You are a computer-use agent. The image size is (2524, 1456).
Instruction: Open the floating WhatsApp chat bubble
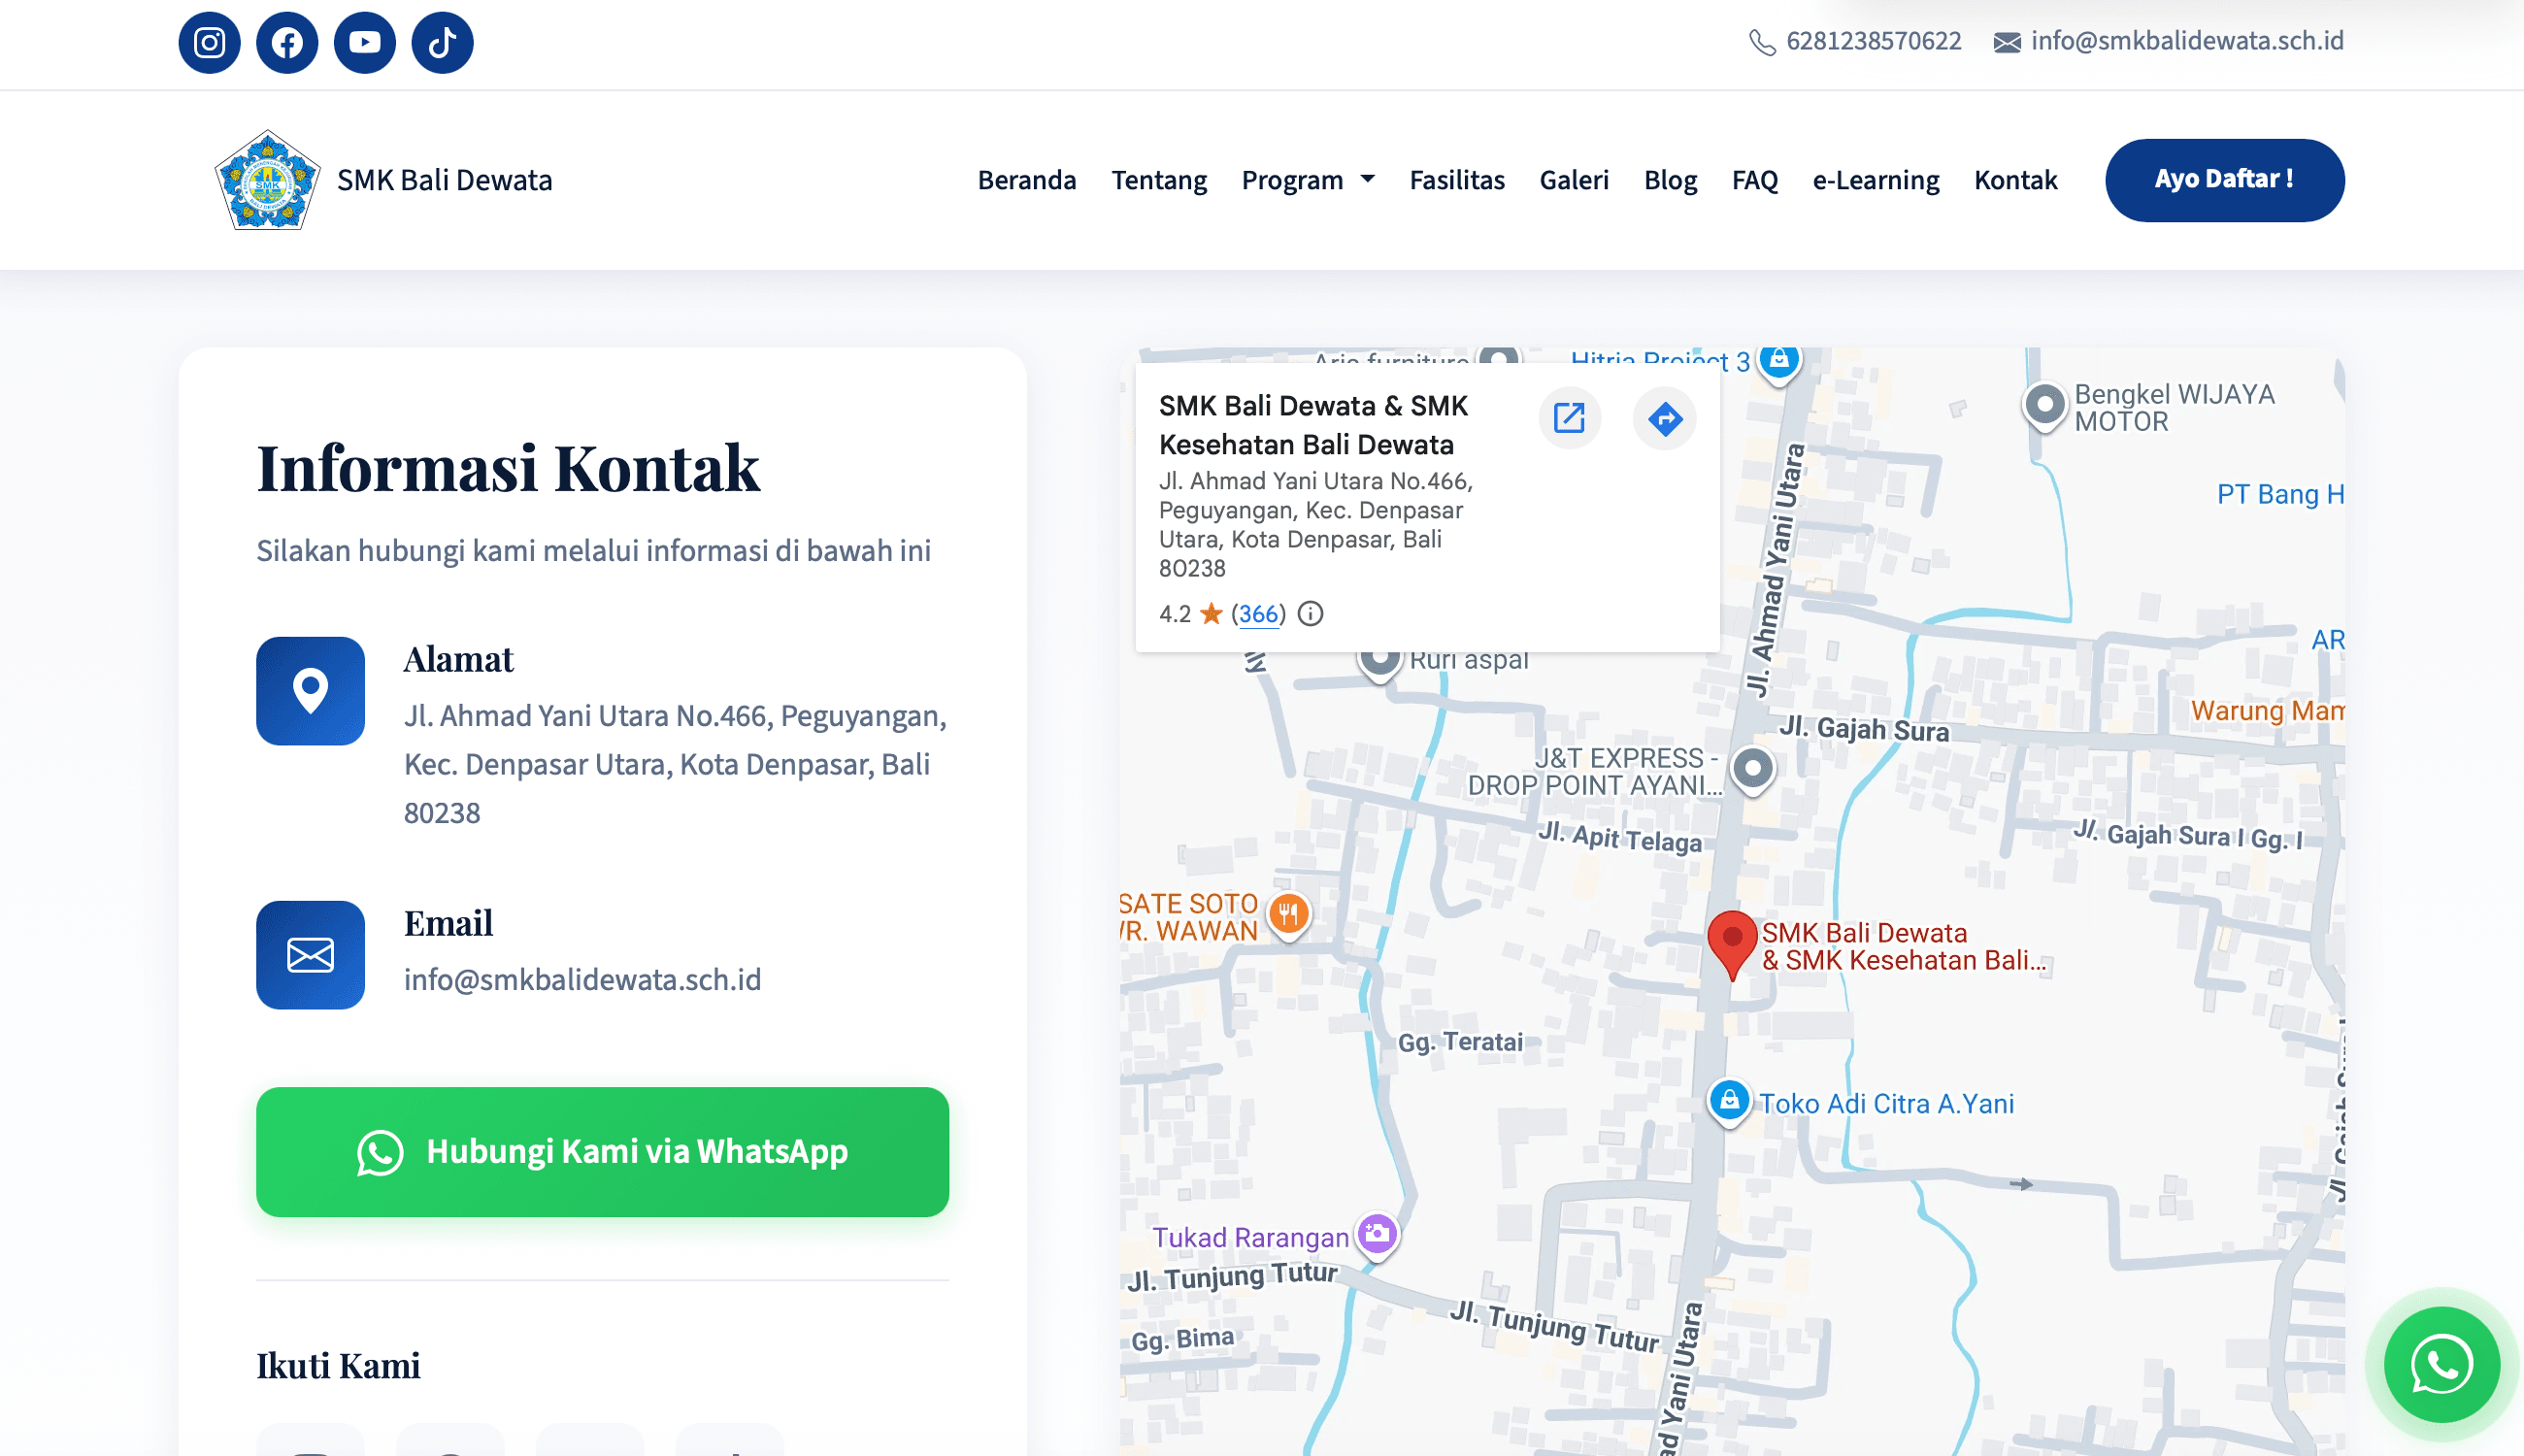[2442, 1365]
